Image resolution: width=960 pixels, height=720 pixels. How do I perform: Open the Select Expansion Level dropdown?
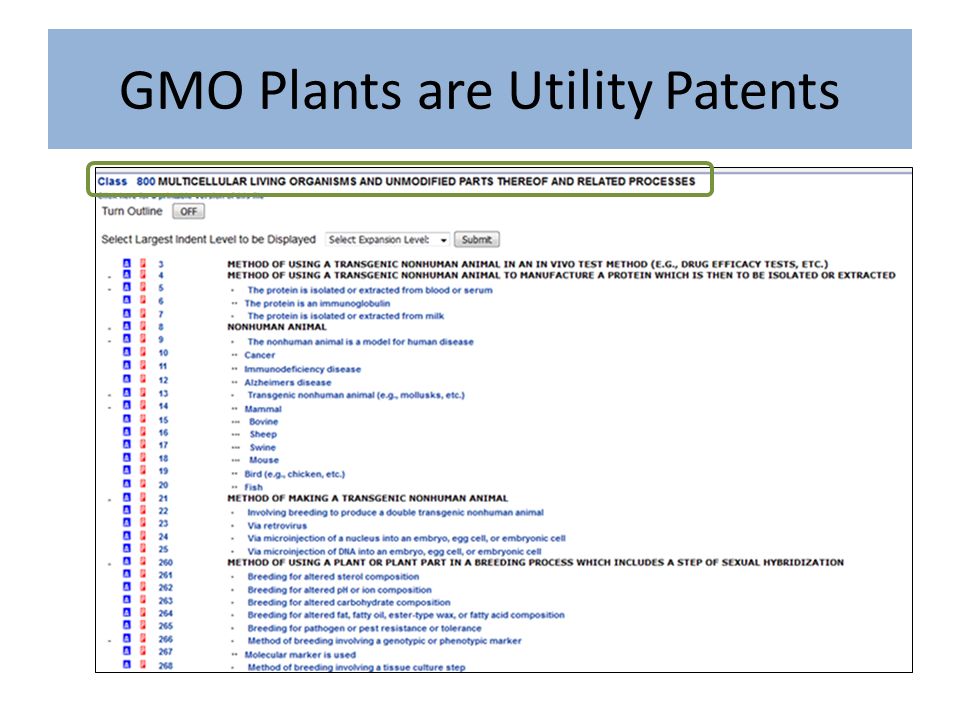click(x=388, y=239)
